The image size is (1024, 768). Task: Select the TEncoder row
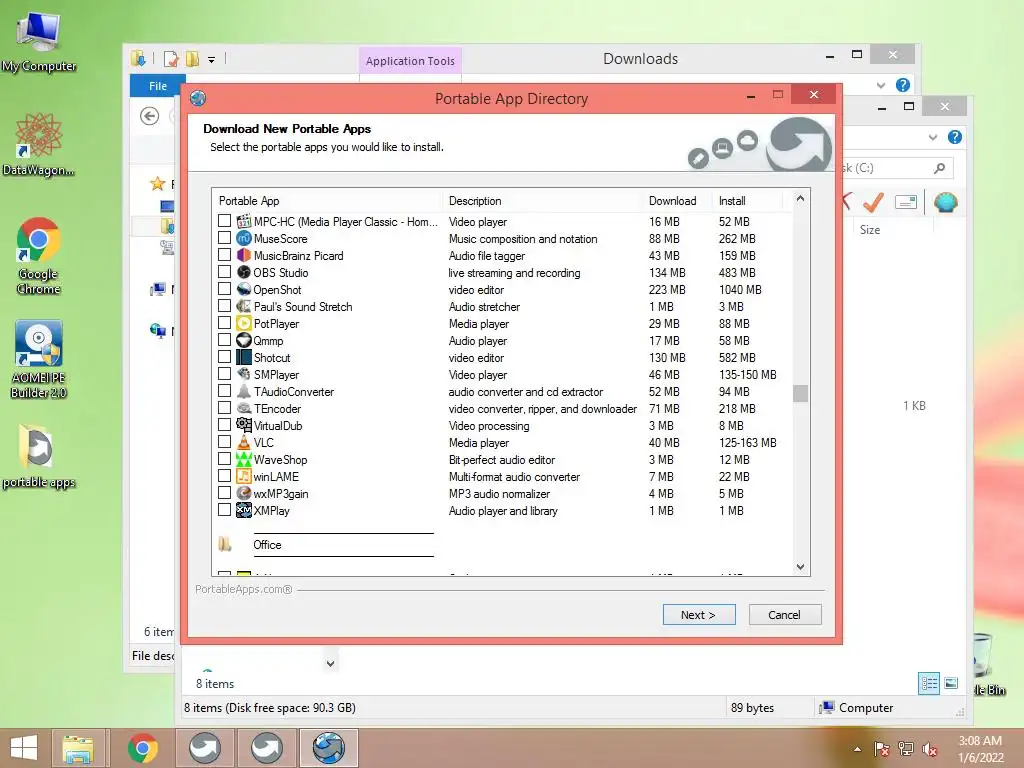[502, 408]
